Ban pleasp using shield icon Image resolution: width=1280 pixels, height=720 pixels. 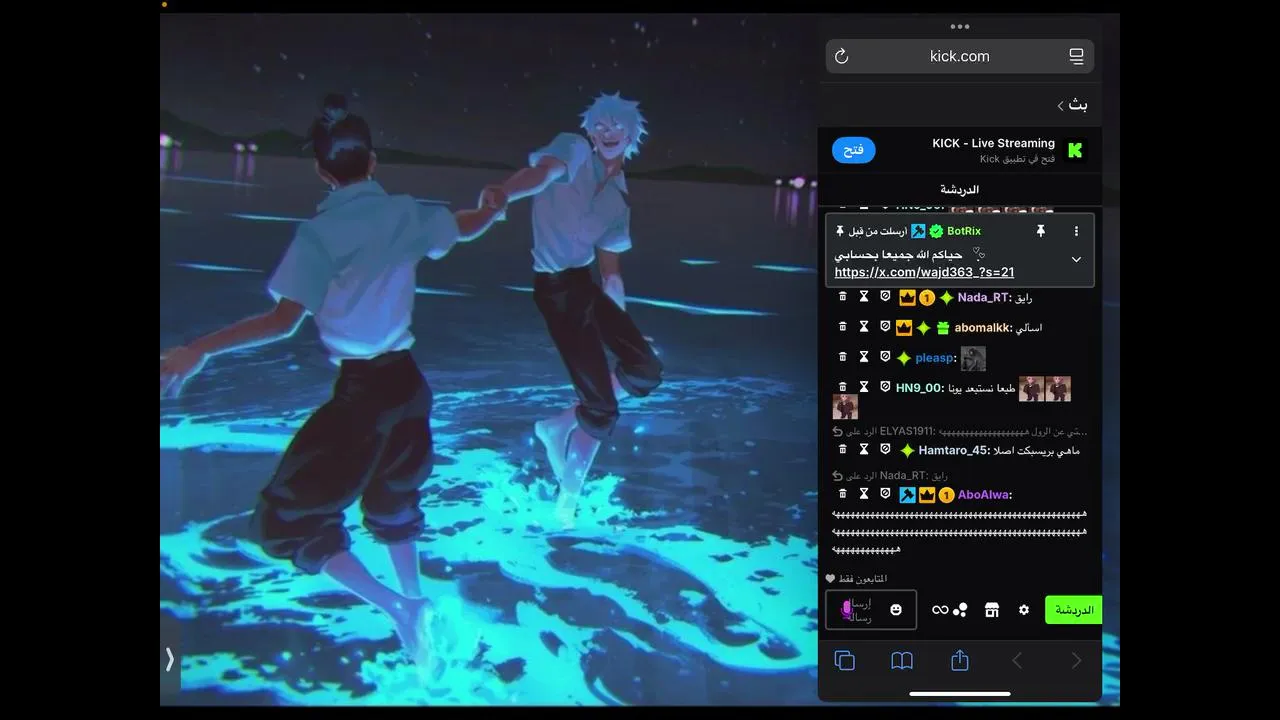(885, 357)
